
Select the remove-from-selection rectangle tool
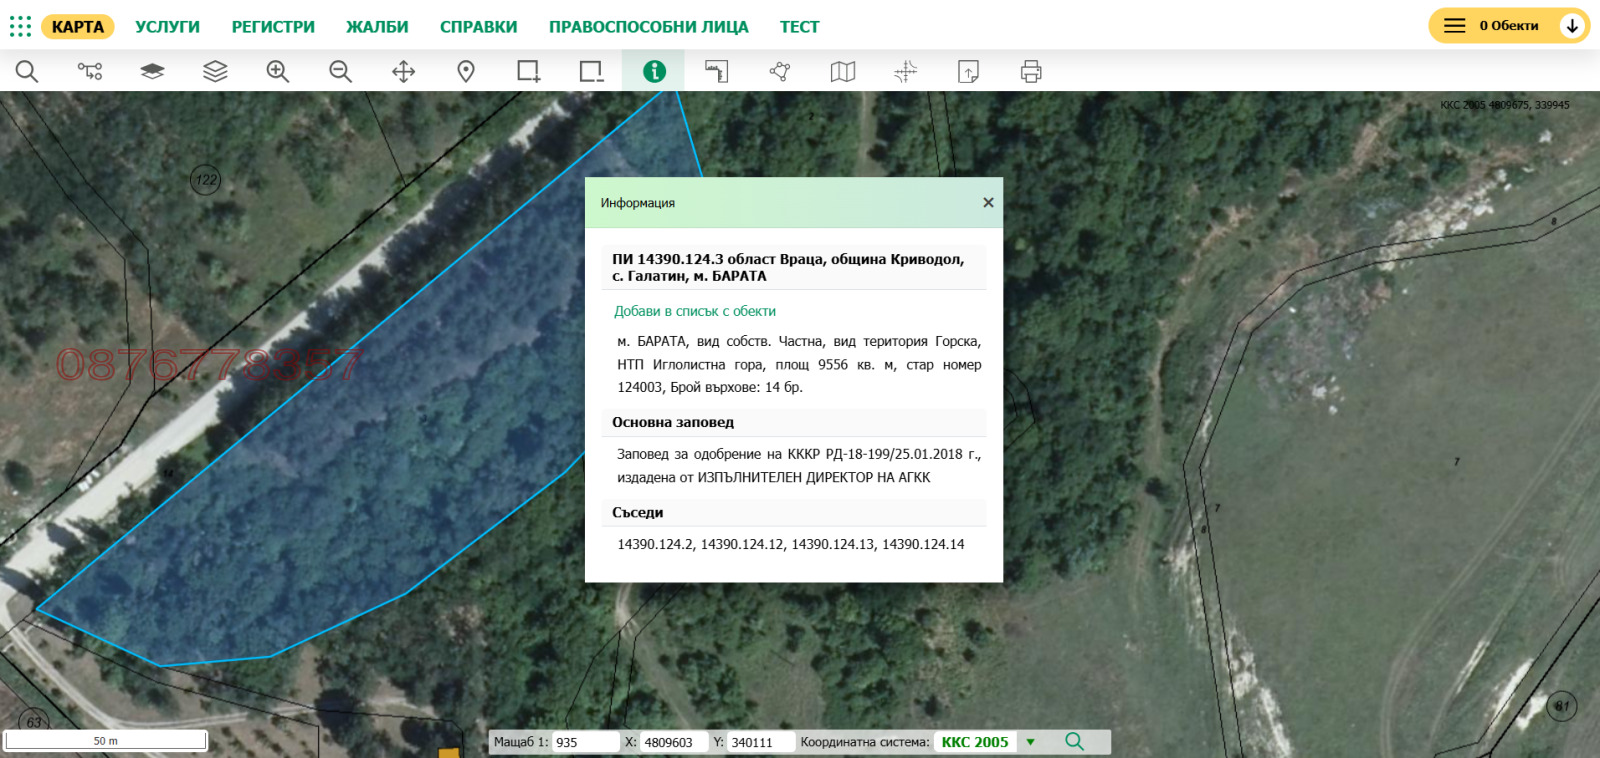pos(591,71)
